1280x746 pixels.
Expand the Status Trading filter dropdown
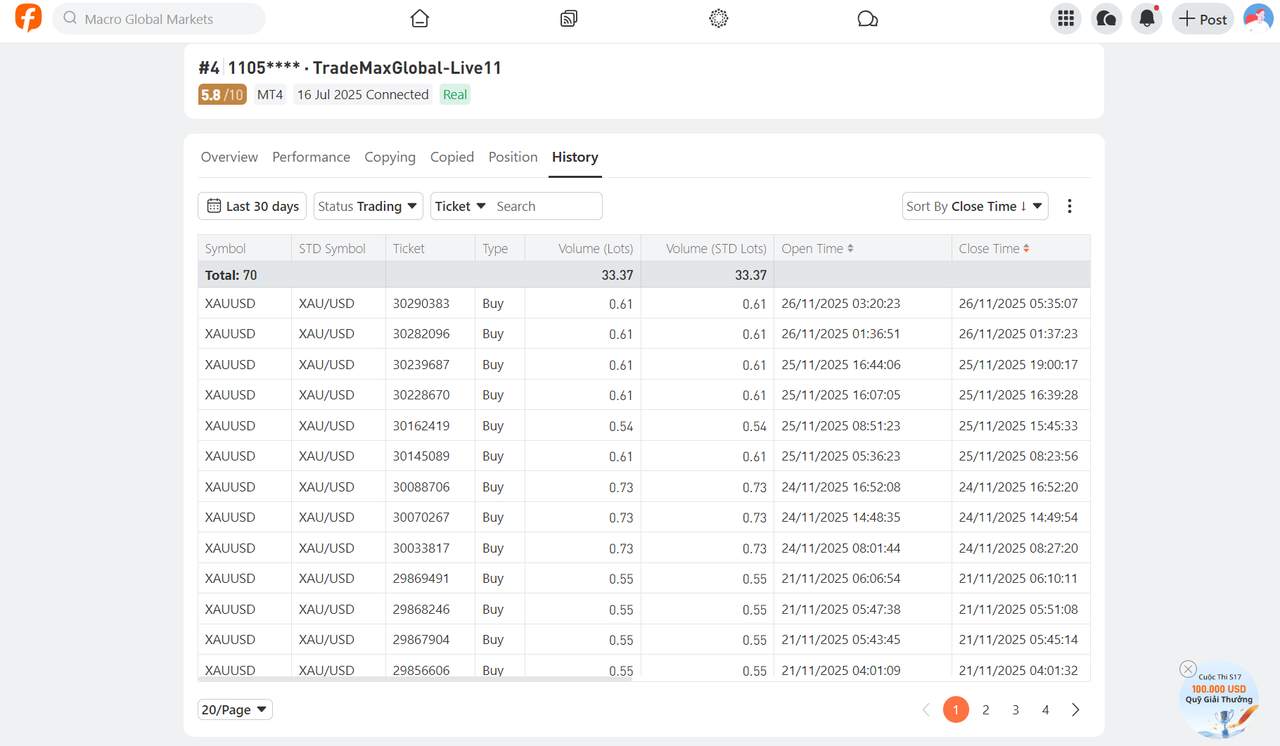coord(367,205)
